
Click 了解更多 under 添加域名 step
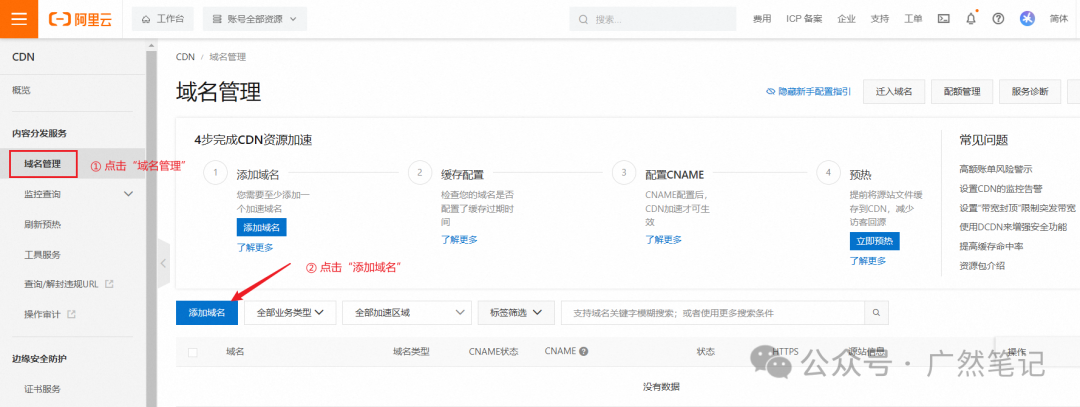tap(255, 247)
